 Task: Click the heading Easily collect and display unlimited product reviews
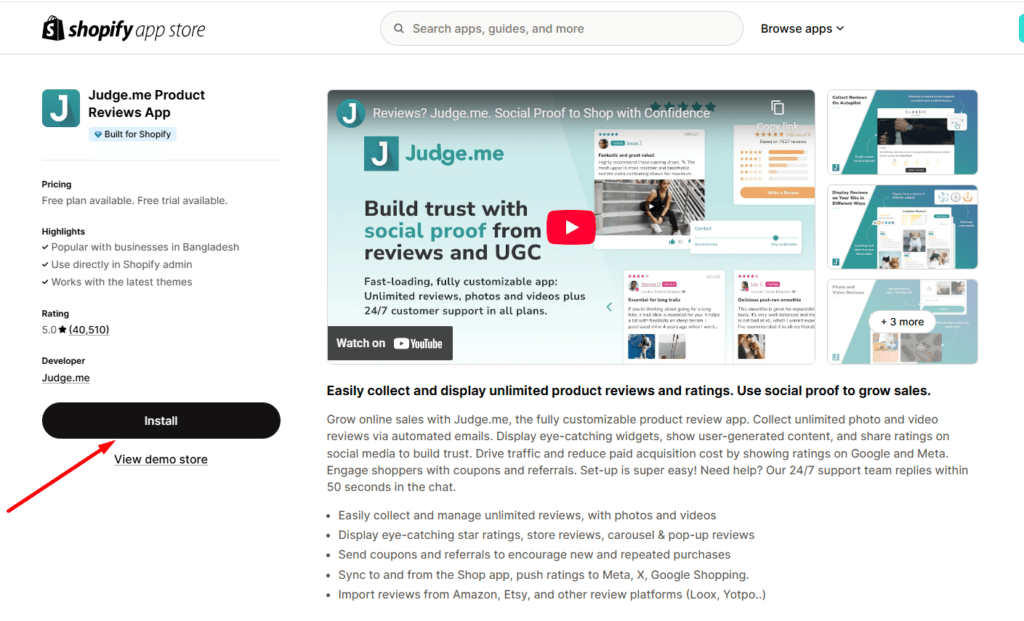click(628, 390)
